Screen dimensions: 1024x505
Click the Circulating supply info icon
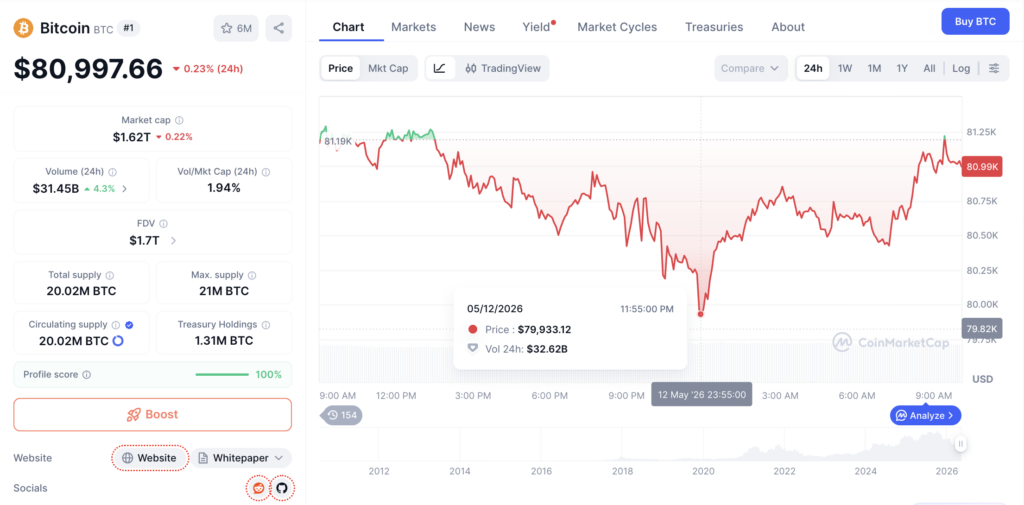116,325
